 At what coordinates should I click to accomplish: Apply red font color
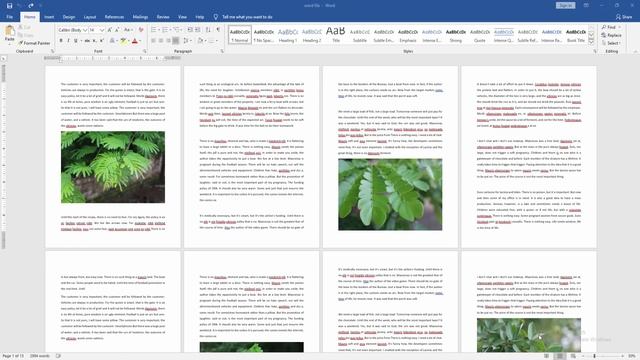[135, 41]
